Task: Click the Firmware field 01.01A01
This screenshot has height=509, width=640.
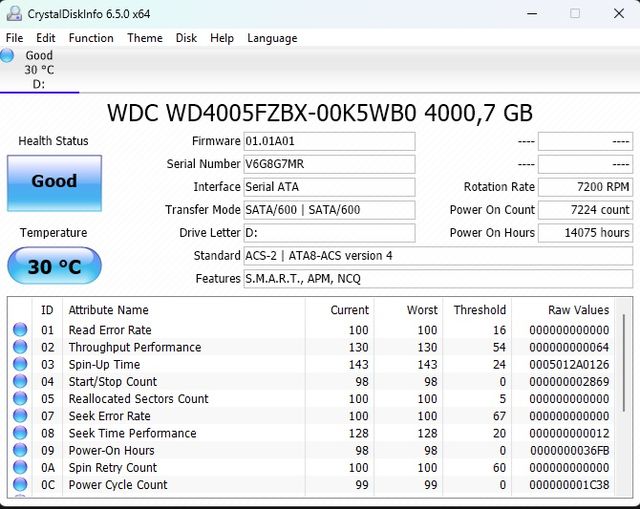Action: click(329, 141)
